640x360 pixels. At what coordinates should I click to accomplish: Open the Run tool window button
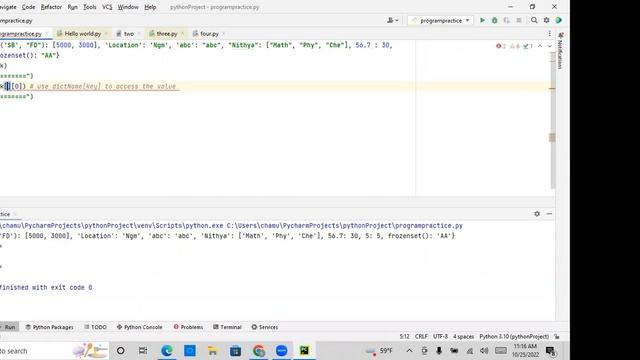point(8,327)
